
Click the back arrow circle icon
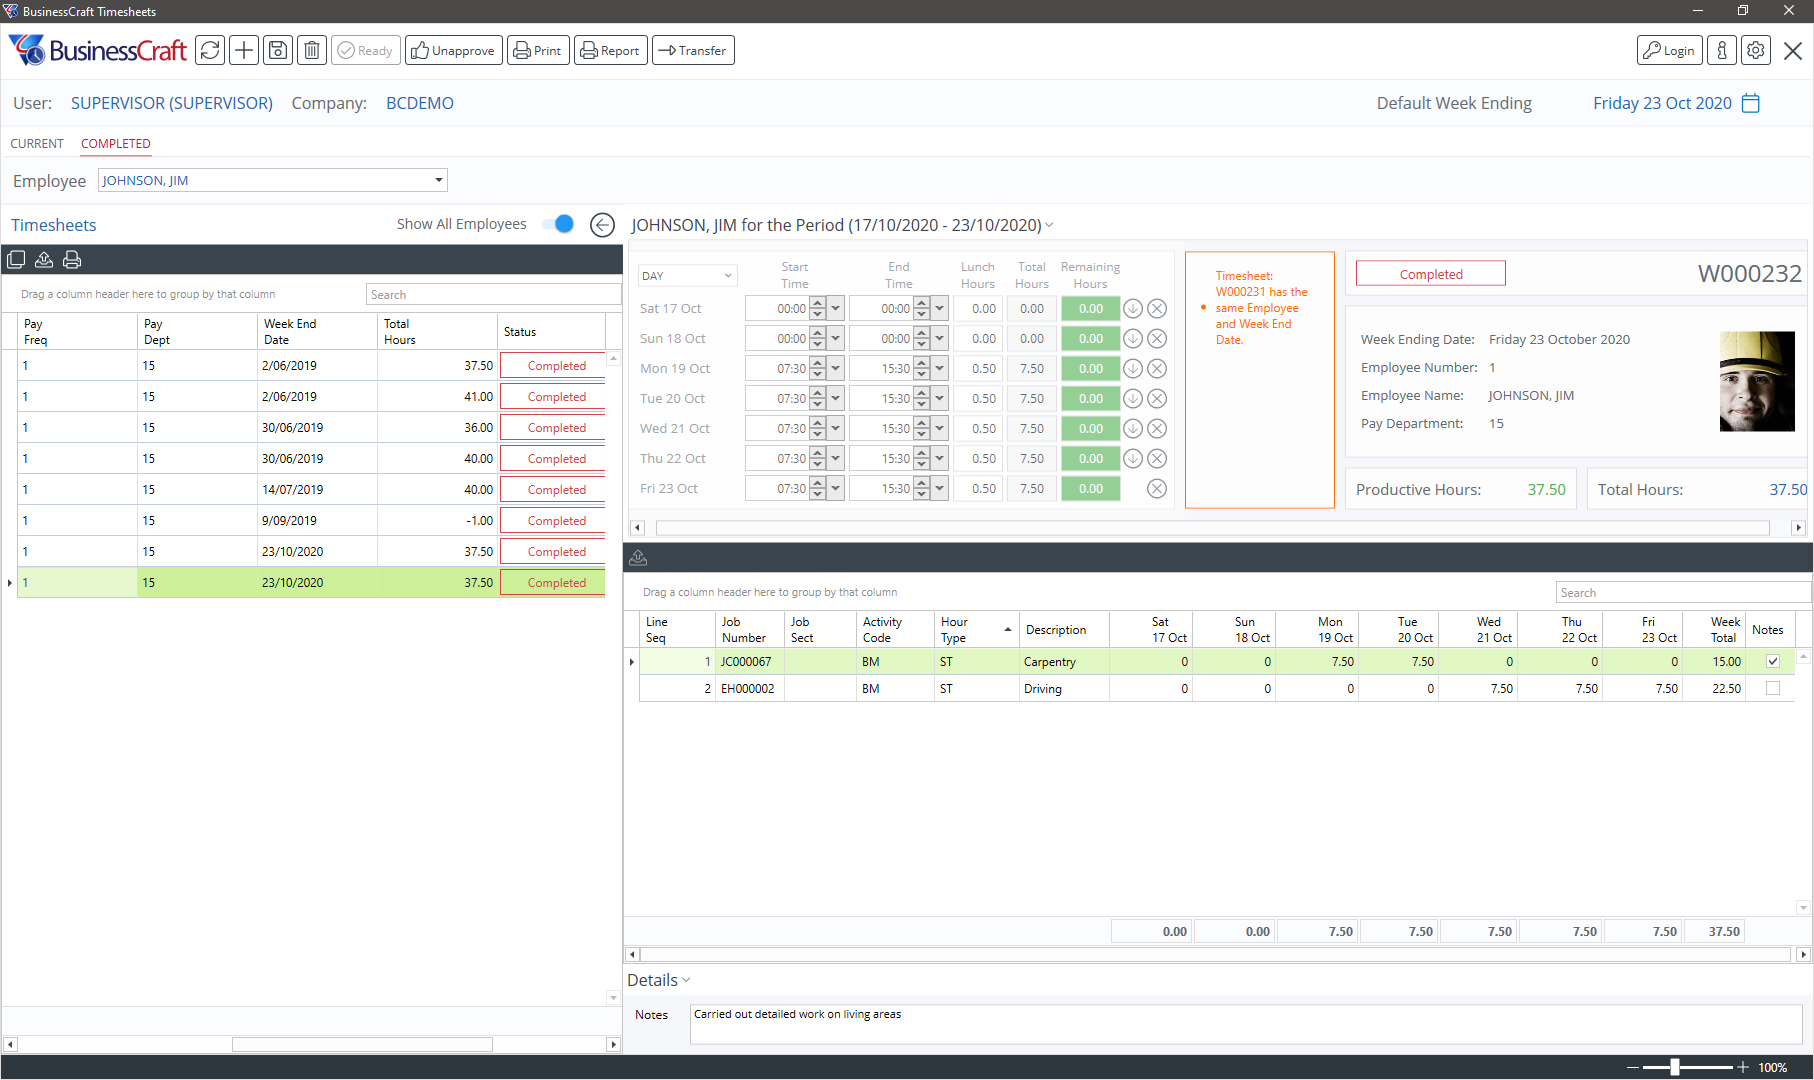click(x=602, y=225)
